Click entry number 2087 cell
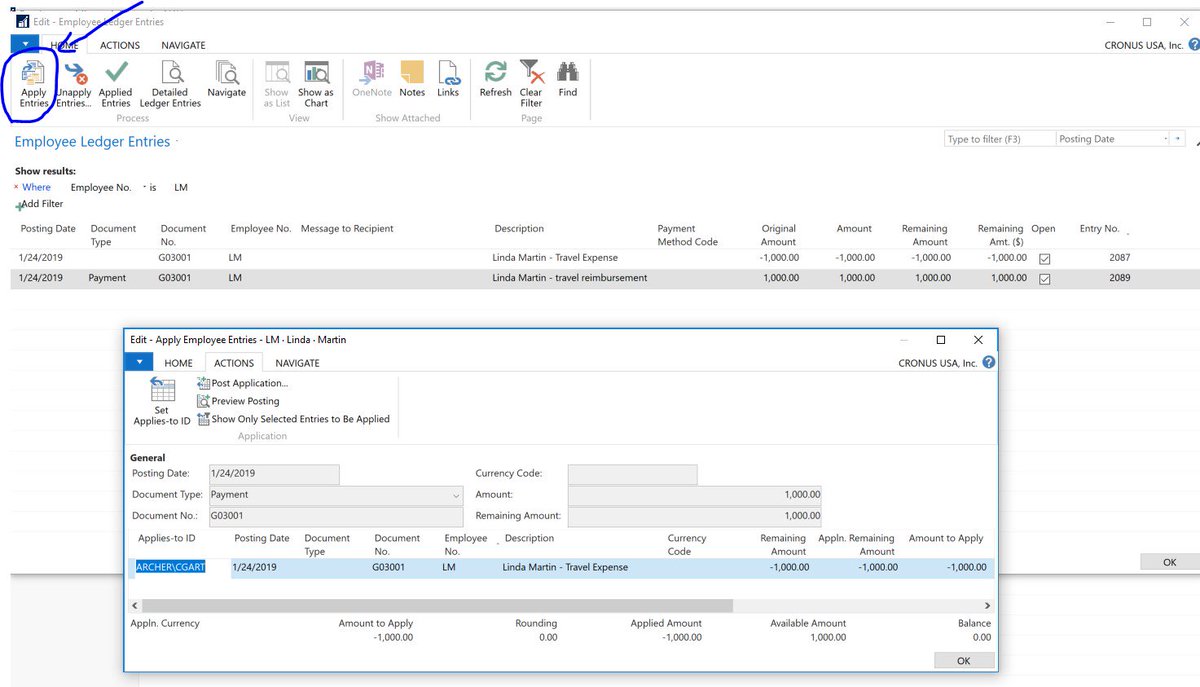 1119,258
